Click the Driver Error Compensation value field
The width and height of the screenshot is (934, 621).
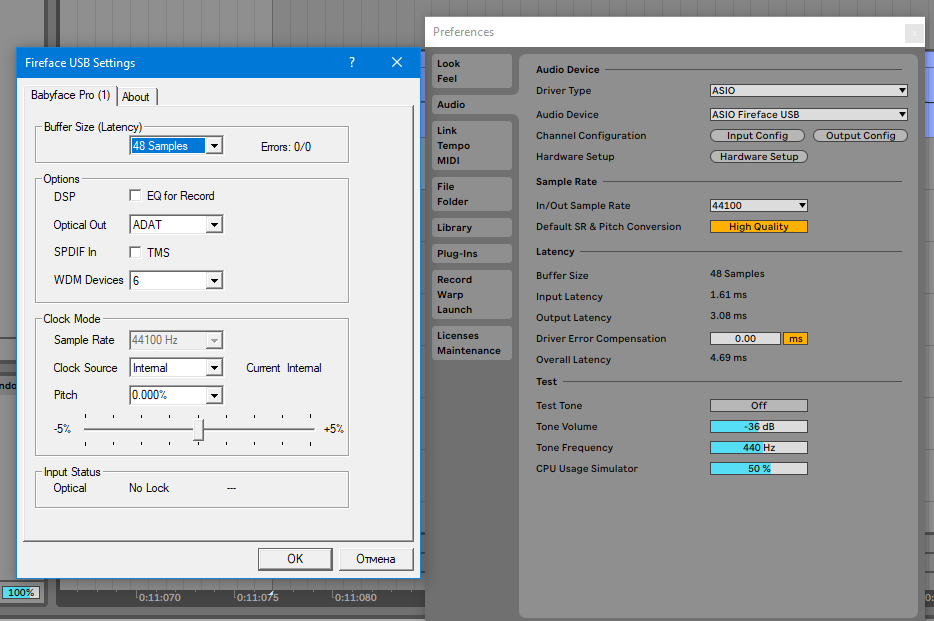click(x=745, y=339)
